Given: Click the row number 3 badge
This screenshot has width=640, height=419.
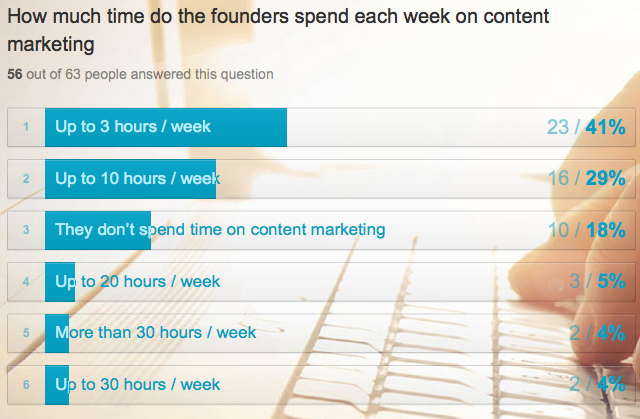Looking at the screenshot, I should [x=25, y=230].
